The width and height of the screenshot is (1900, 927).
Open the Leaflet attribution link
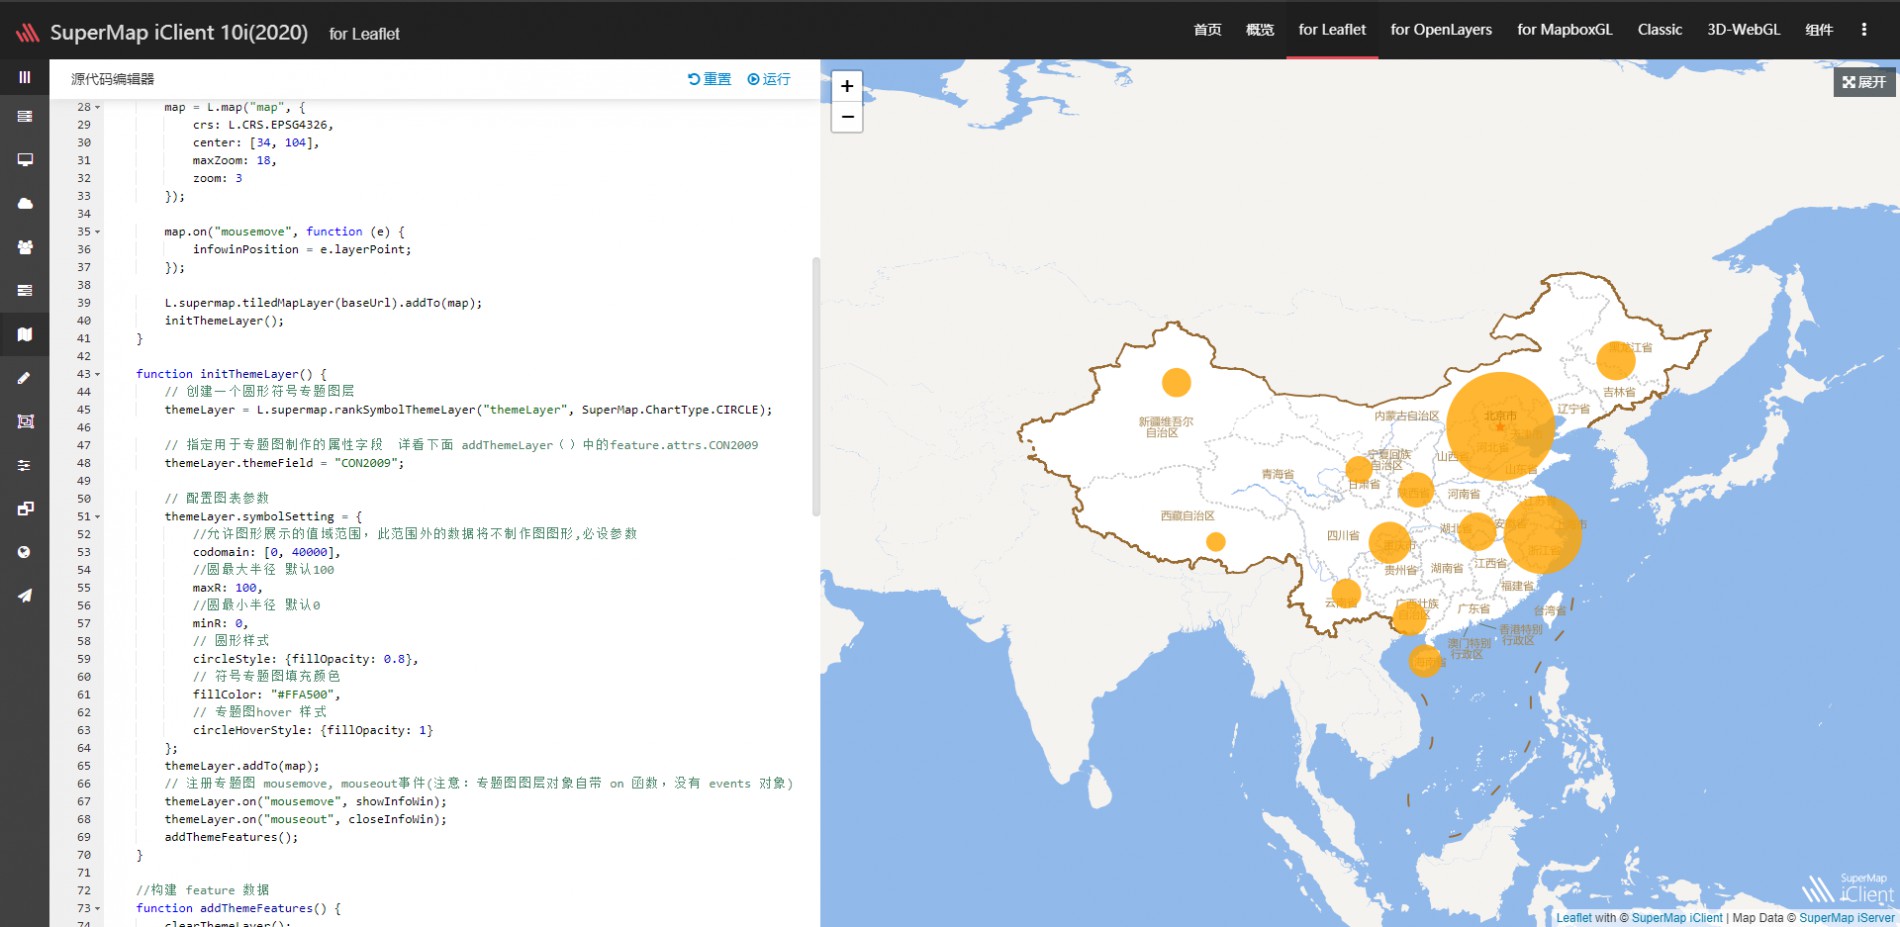[1574, 918]
